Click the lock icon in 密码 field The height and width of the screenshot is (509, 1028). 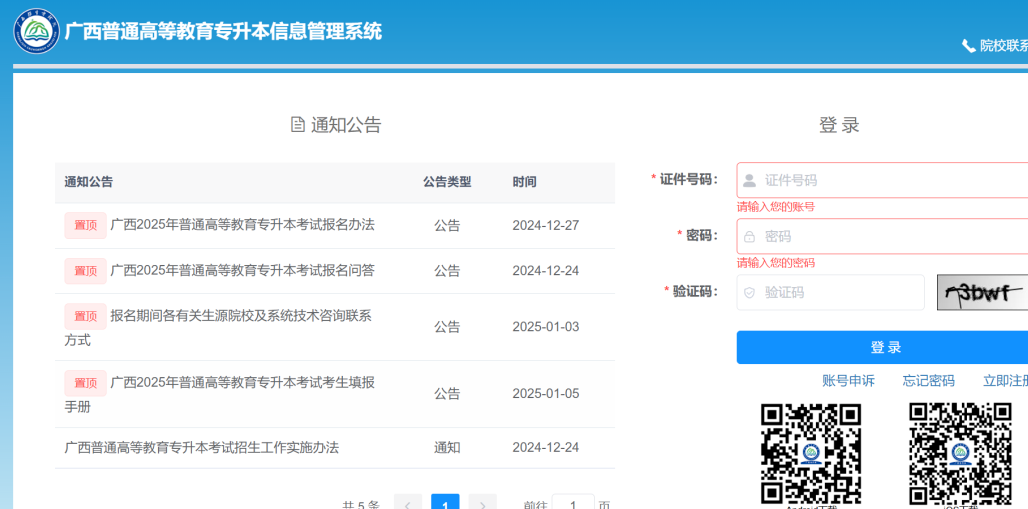point(749,237)
